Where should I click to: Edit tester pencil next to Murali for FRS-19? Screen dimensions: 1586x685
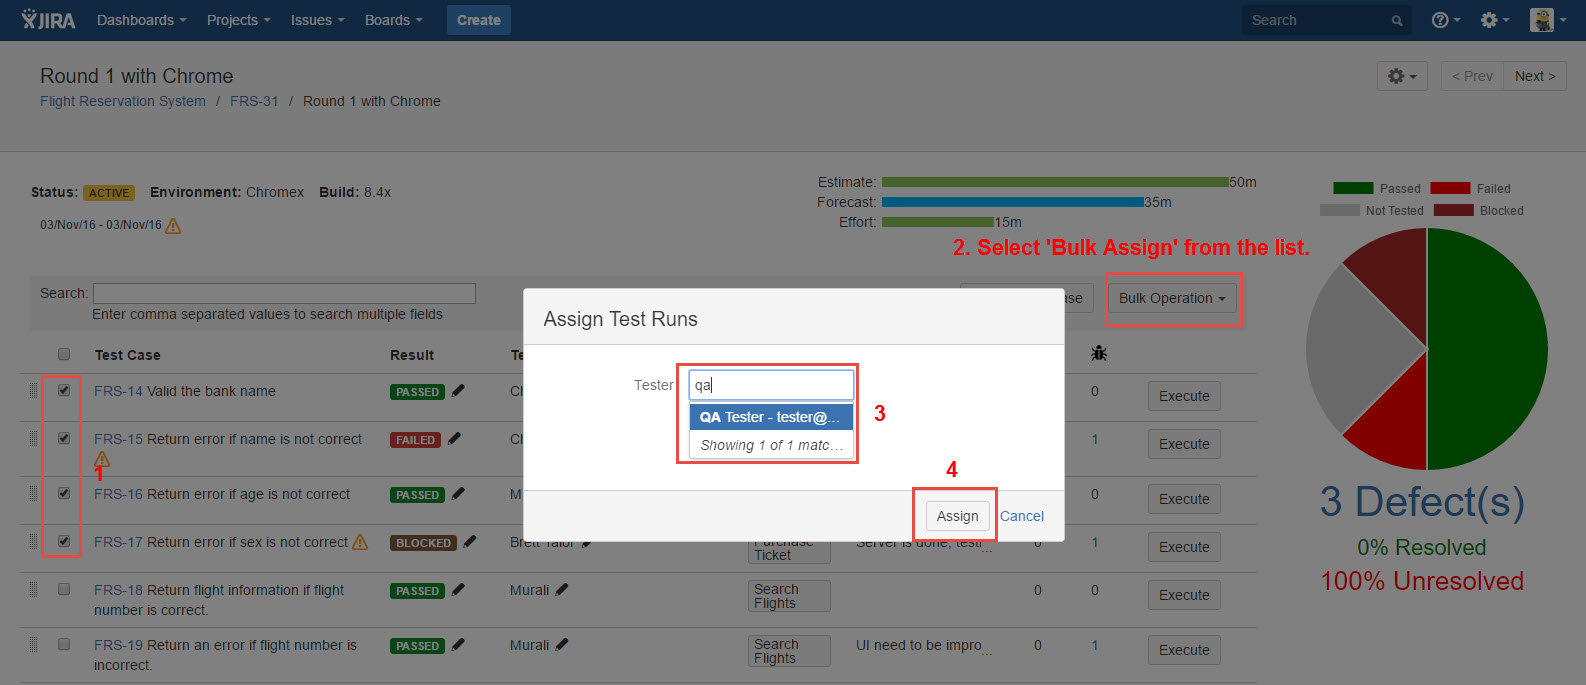click(x=562, y=645)
